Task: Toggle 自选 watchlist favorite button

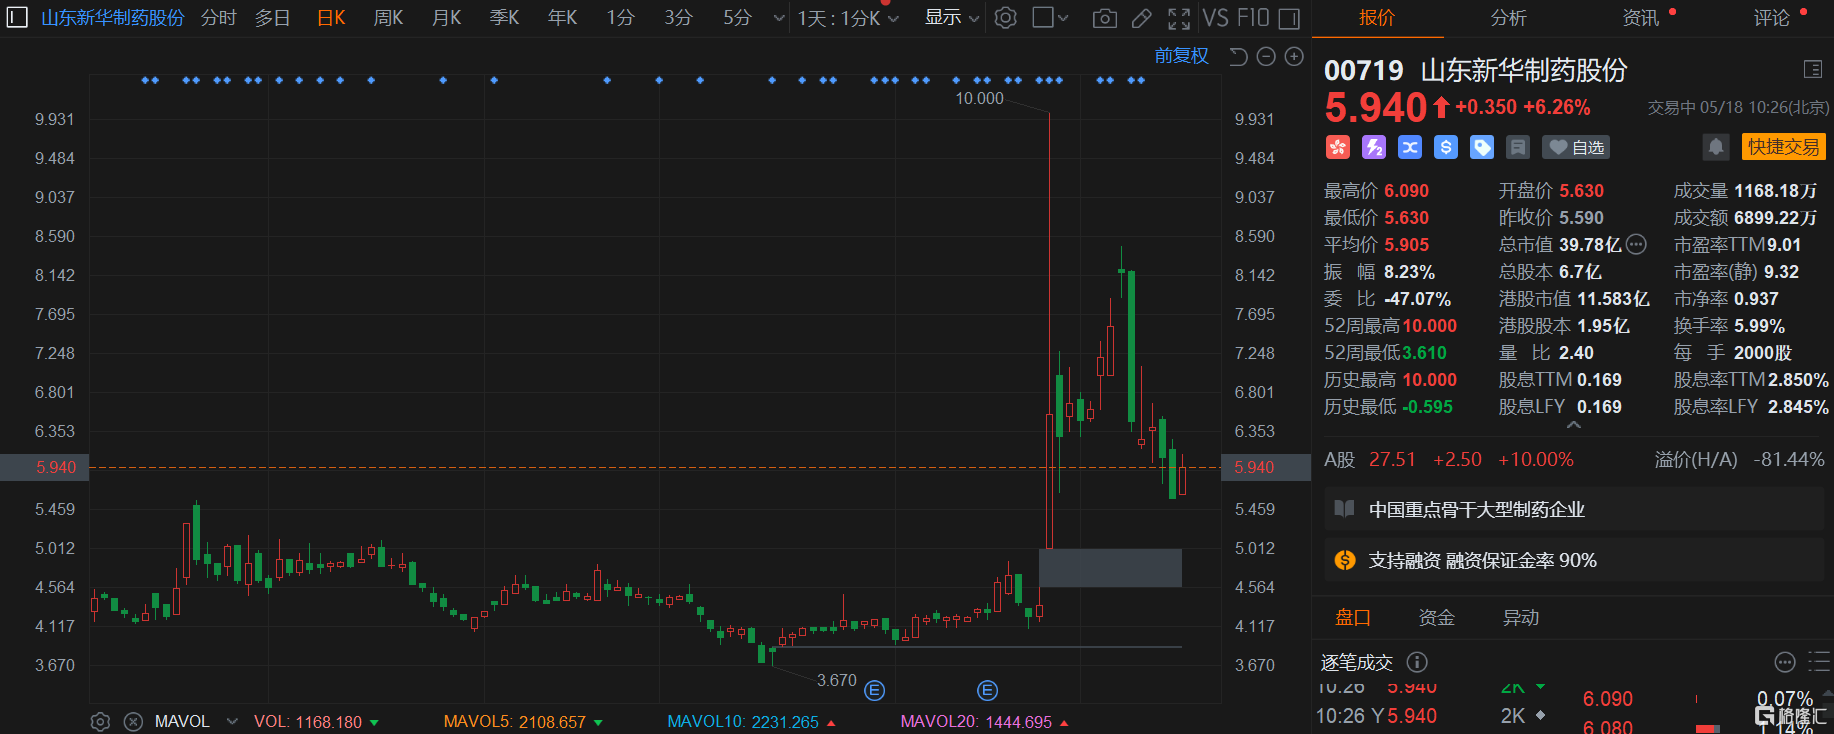Action: click(1576, 148)
